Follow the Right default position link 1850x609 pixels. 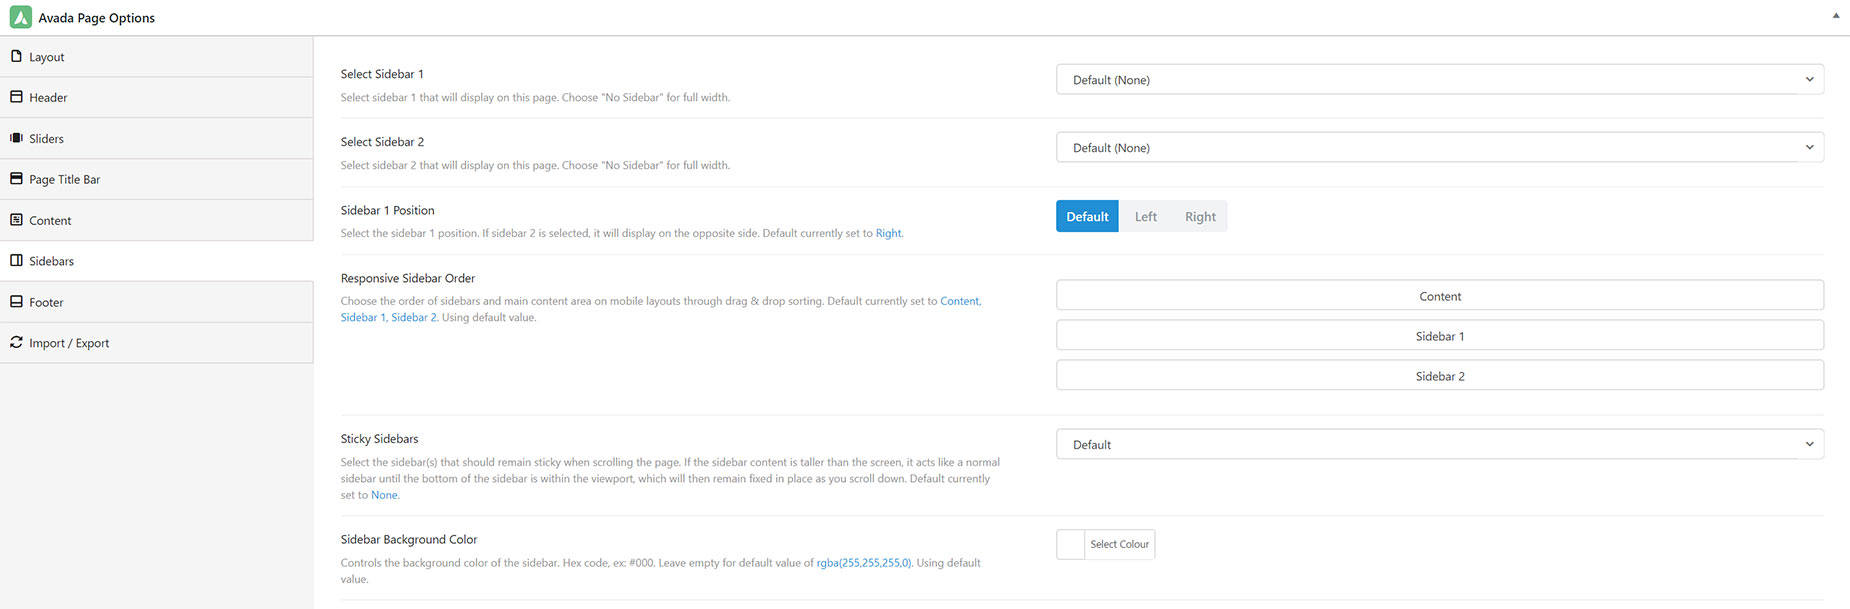[888, 233]
